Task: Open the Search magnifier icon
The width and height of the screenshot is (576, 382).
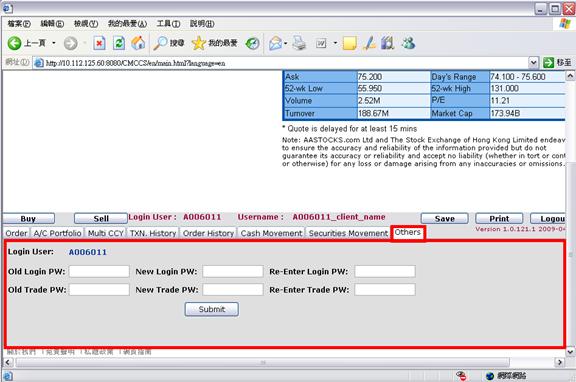Action: (160, 43)
